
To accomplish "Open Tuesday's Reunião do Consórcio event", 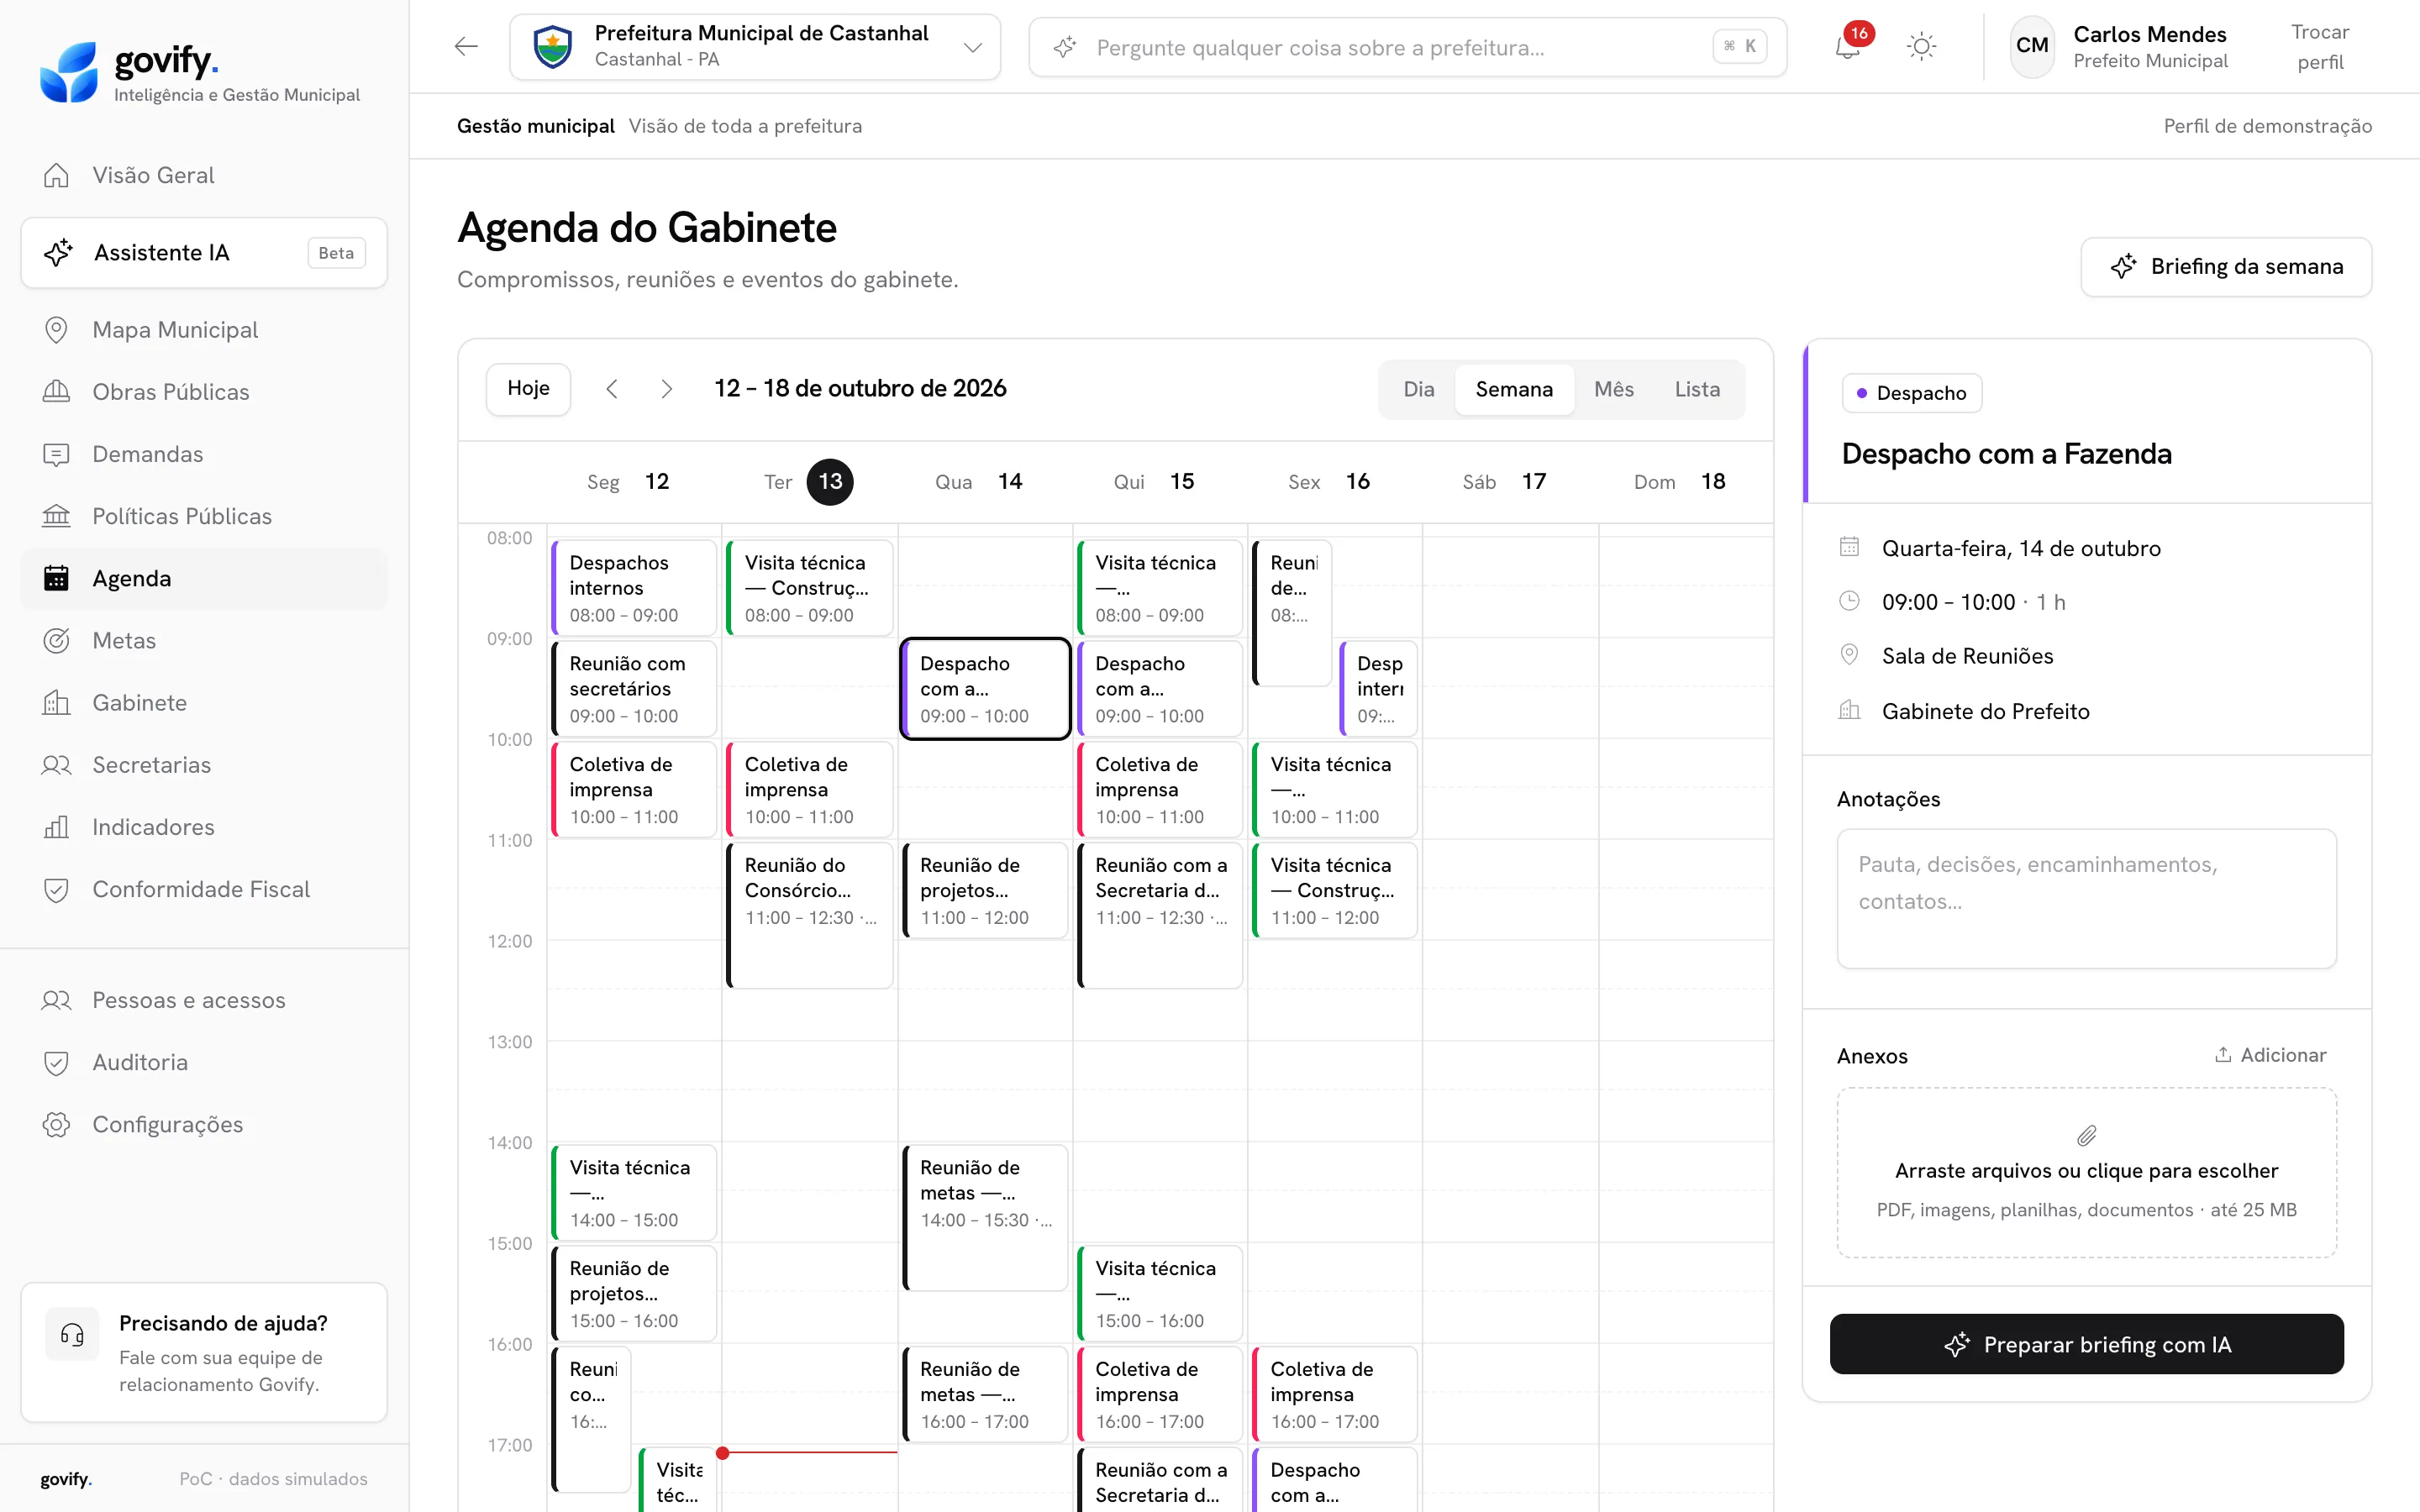I will (809, 915).
